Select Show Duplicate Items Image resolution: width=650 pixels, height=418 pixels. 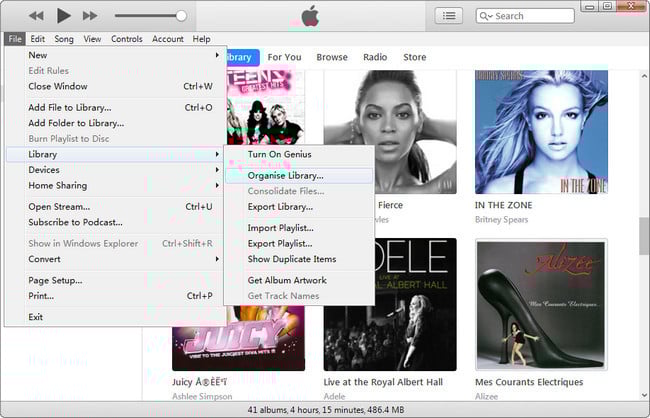click(299, 259)
